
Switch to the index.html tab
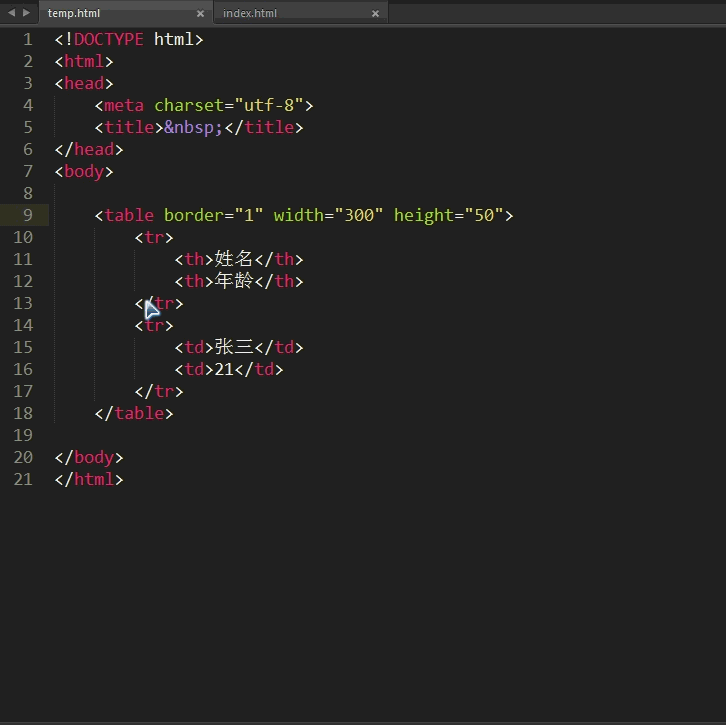coord(250,13)
